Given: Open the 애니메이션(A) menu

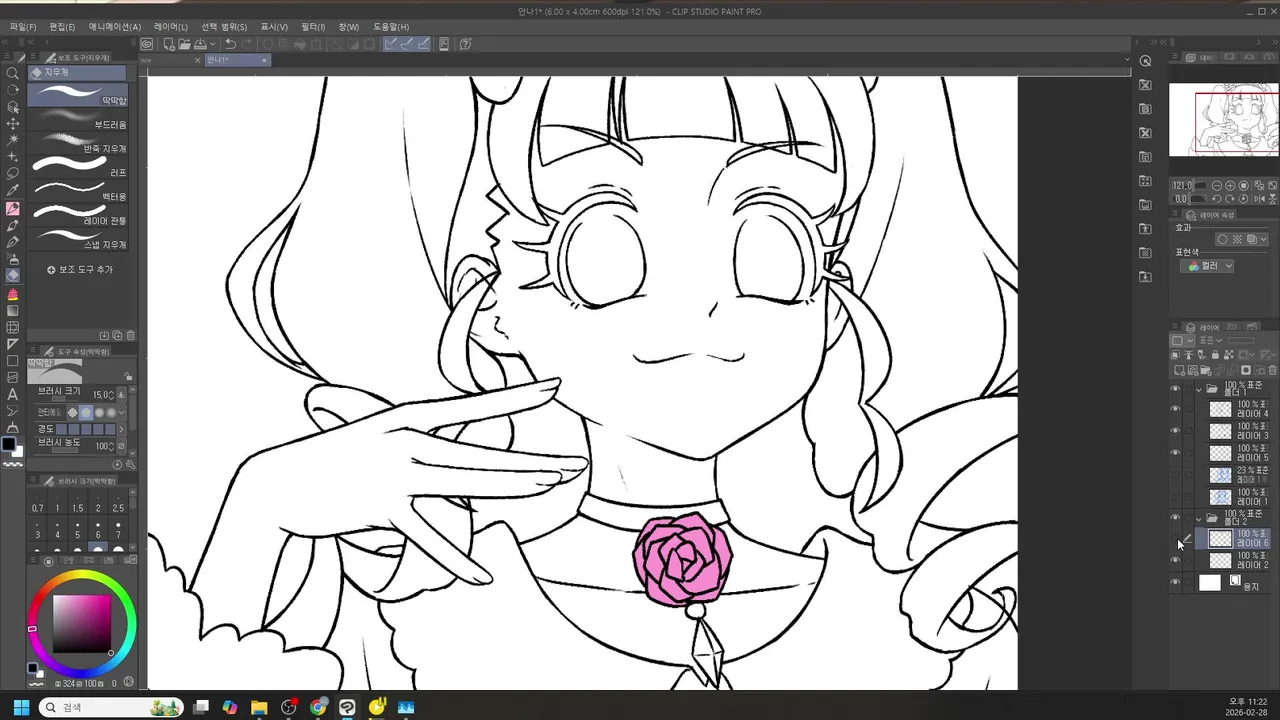Looking at the screenshot, I should (x=115, y=27).
